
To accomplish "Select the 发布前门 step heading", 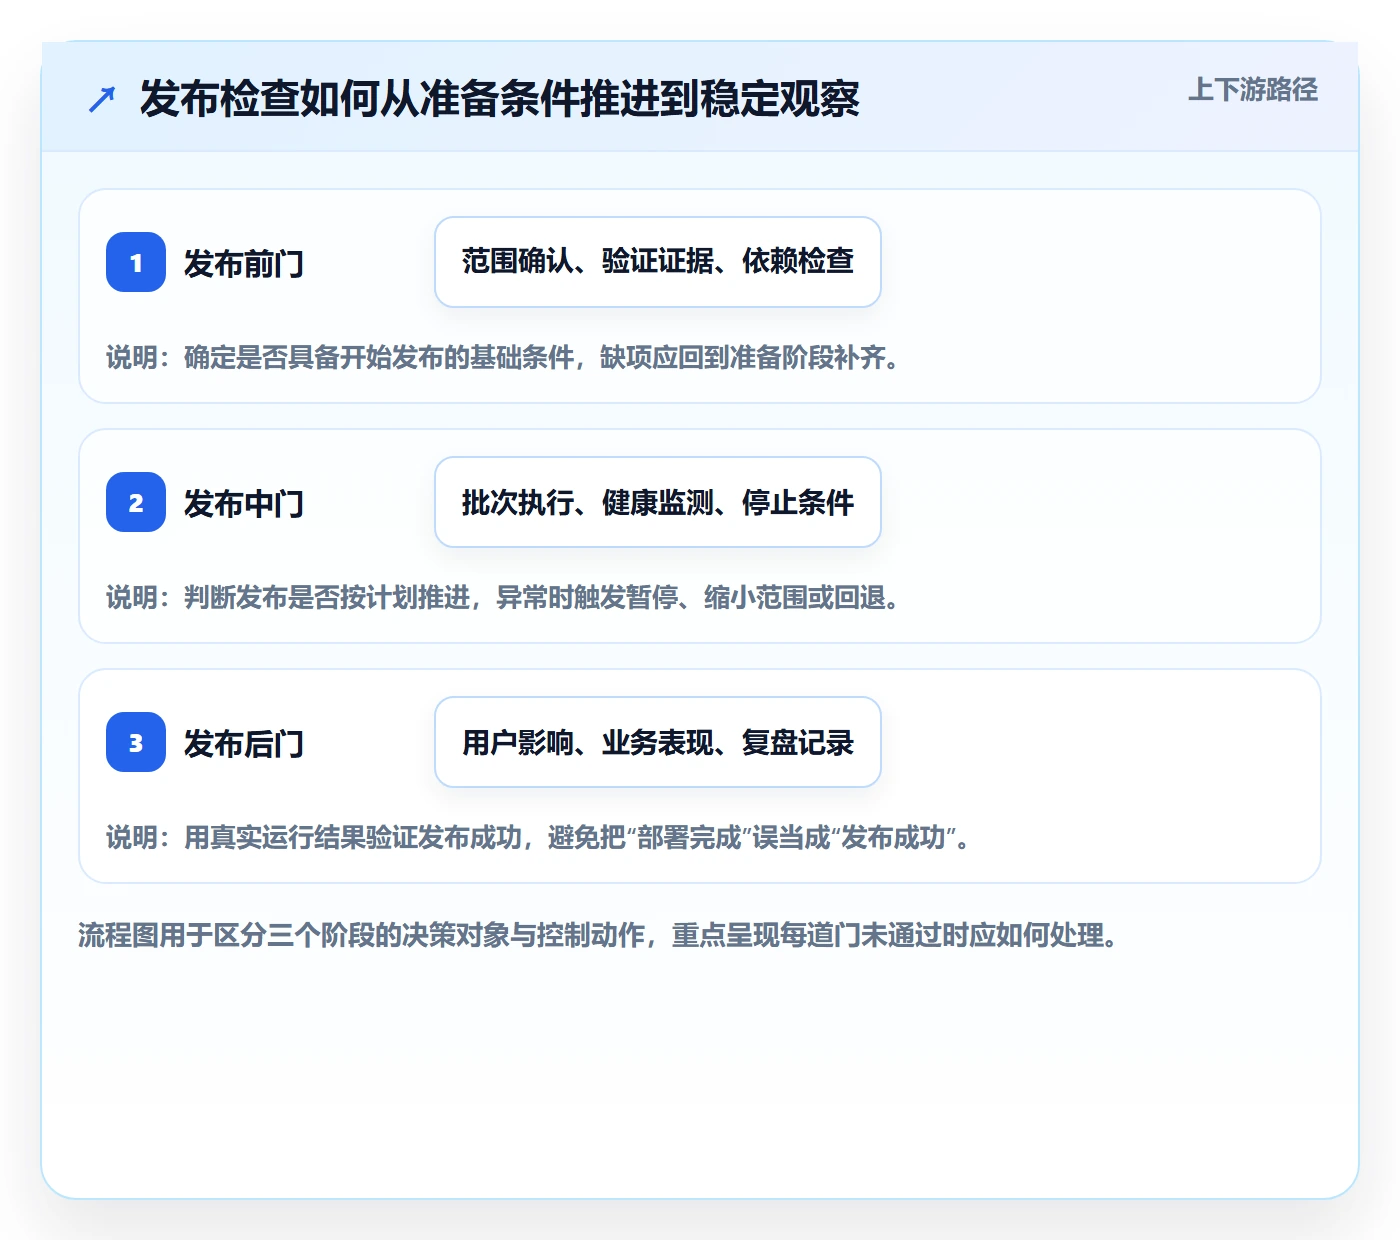I will (244, 263).
